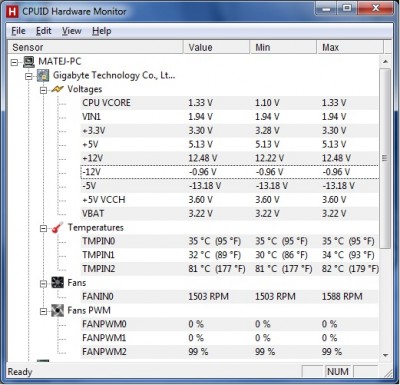
Task: Collapse the Fans group
Action: pos(43,284)
